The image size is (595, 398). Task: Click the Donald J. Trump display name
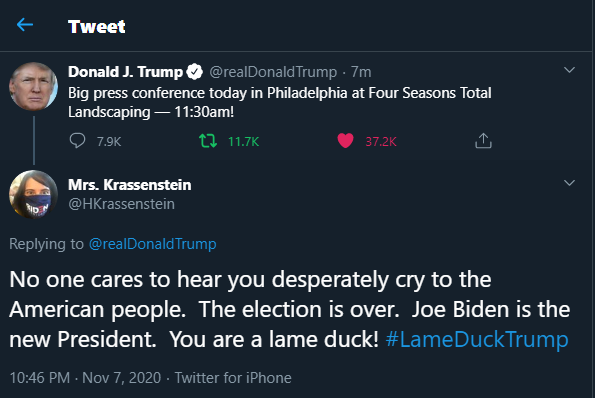126,72
